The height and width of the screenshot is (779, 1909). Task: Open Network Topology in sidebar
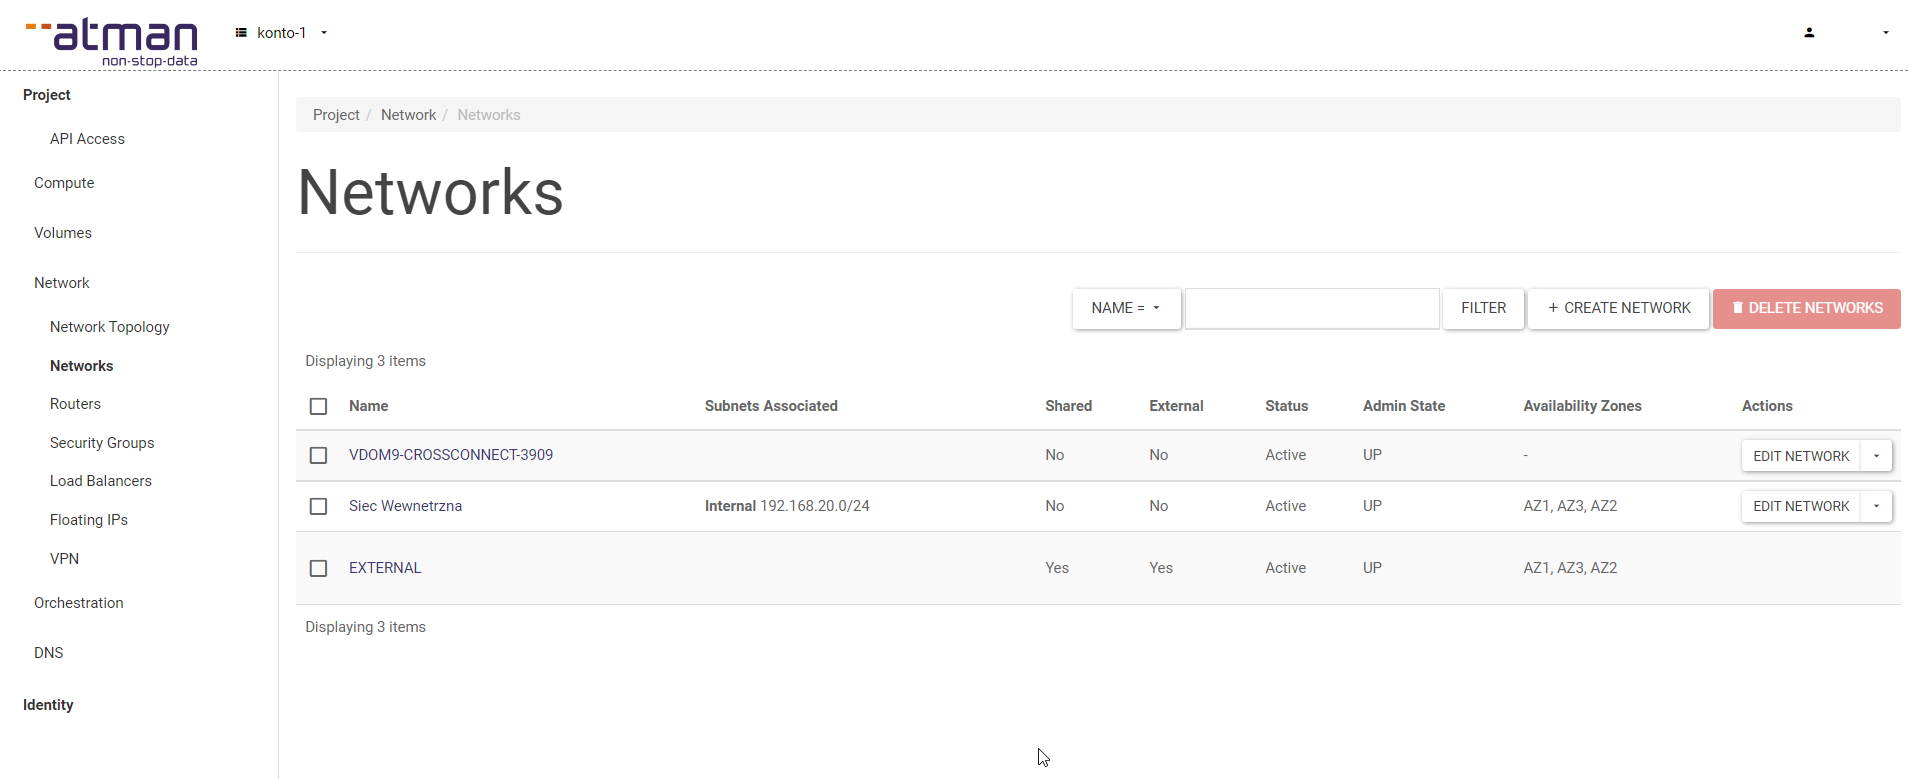pyautogui.click(x=110, y=327)
